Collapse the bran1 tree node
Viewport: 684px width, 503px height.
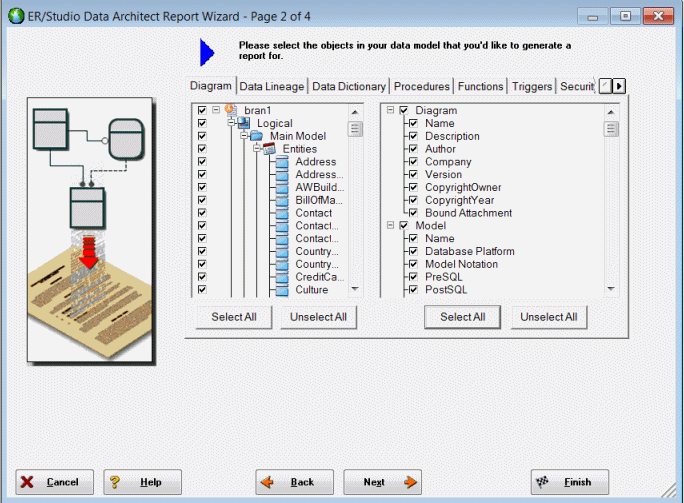point(216,110)
